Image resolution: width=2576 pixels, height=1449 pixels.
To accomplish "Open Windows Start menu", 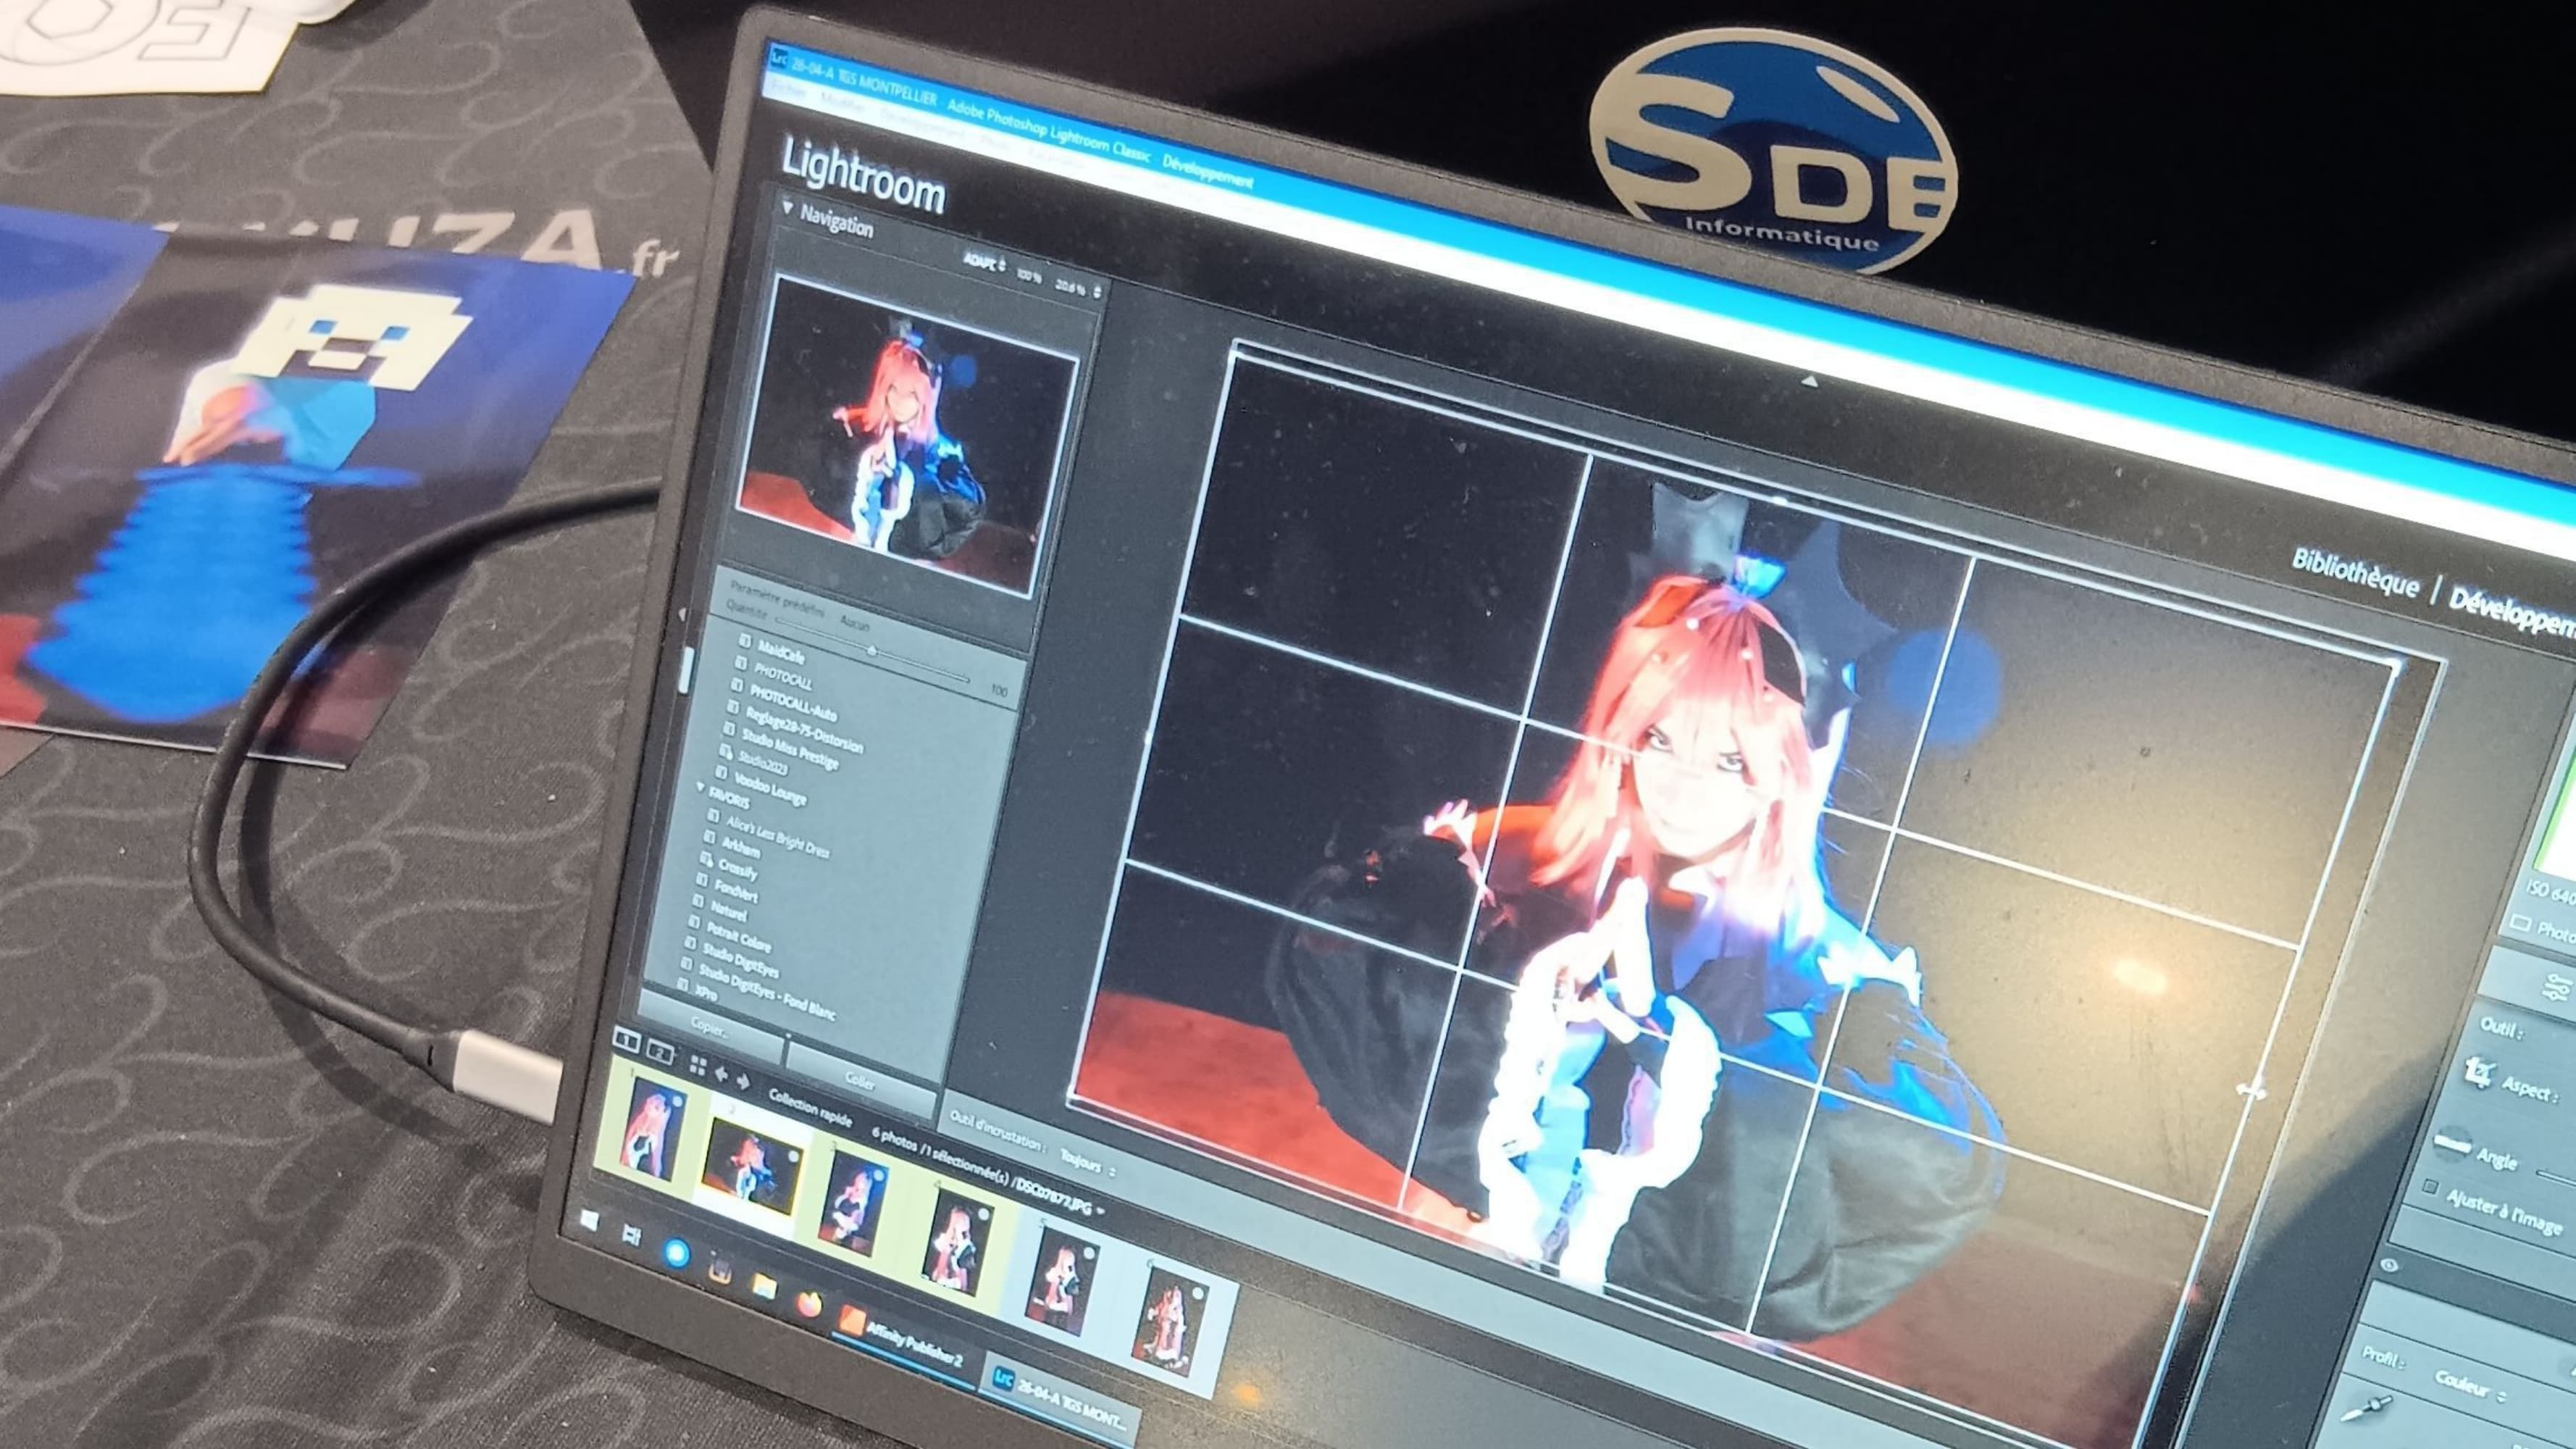I will point(589,1220).
